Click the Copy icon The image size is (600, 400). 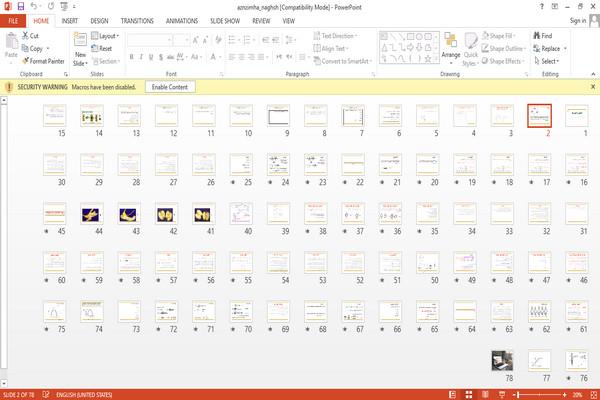pos(25,48)
